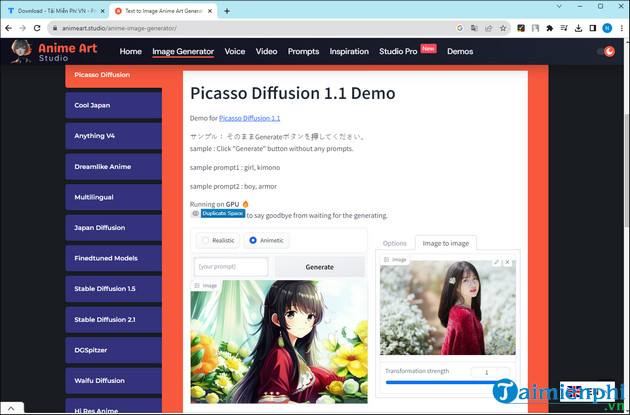Select the Stable Diffusion 1.5 model
This screenshot has width=630, height=415.
(x=114, y=288)
